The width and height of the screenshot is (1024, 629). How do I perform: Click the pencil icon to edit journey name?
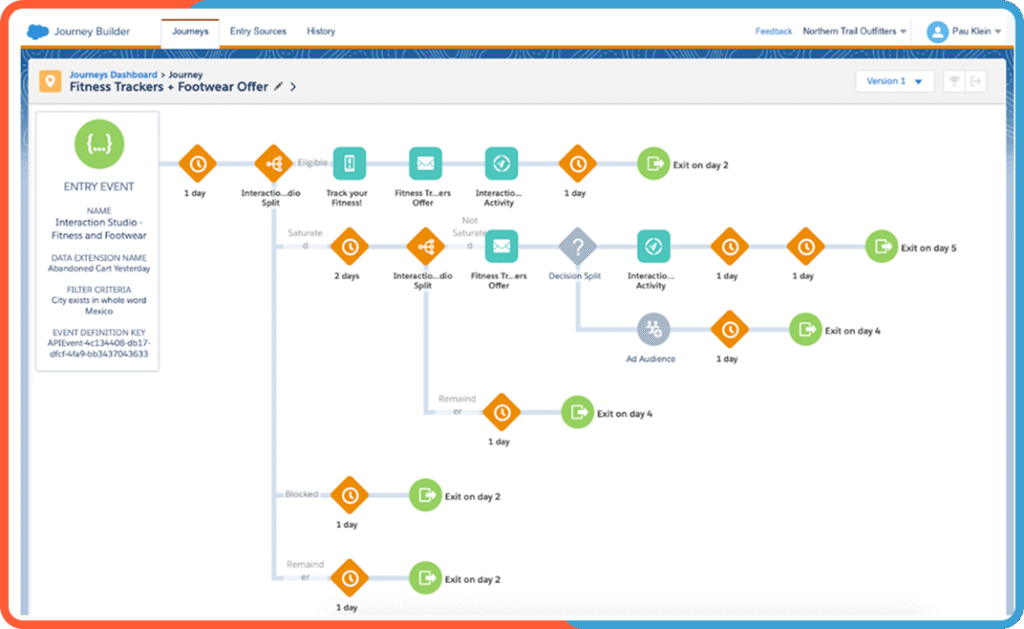(279, 87)
